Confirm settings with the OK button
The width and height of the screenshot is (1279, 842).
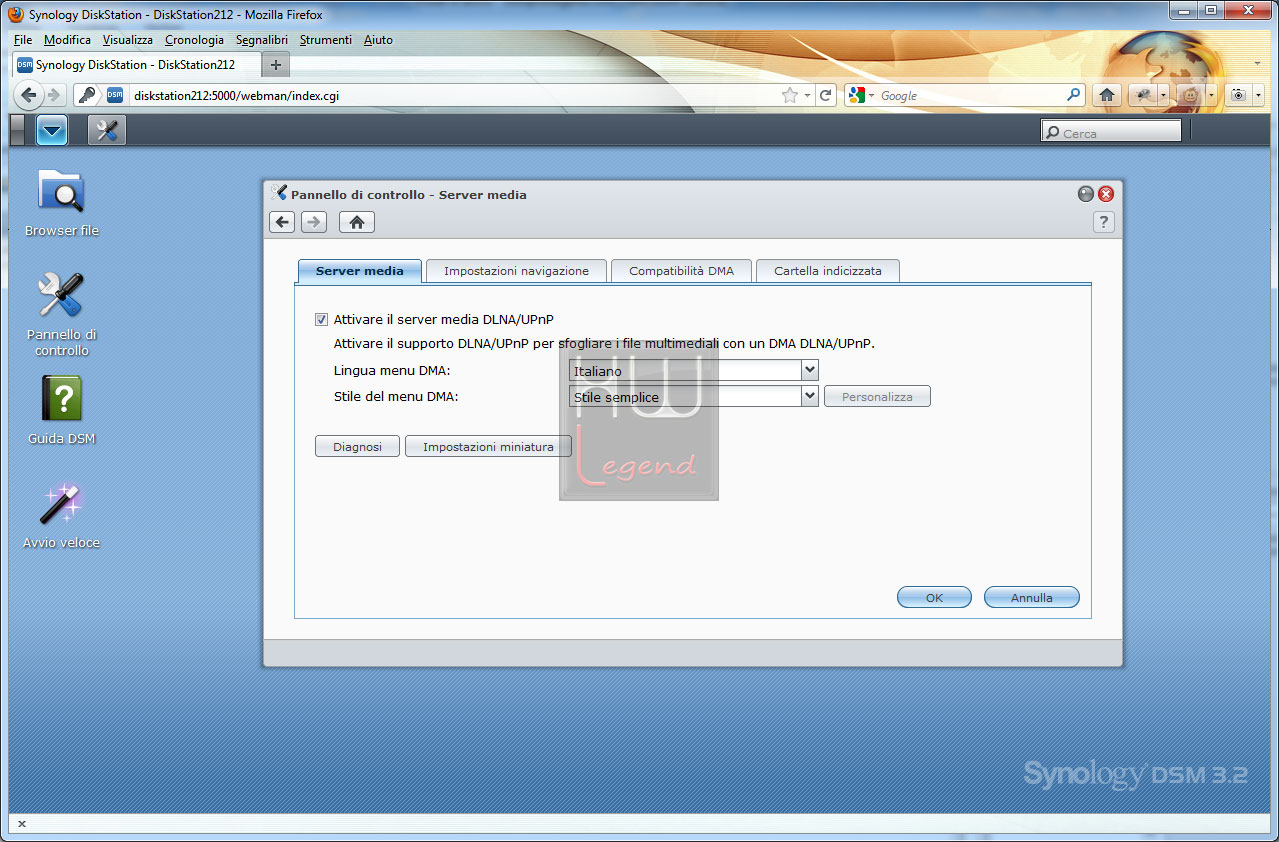point(934,597)
